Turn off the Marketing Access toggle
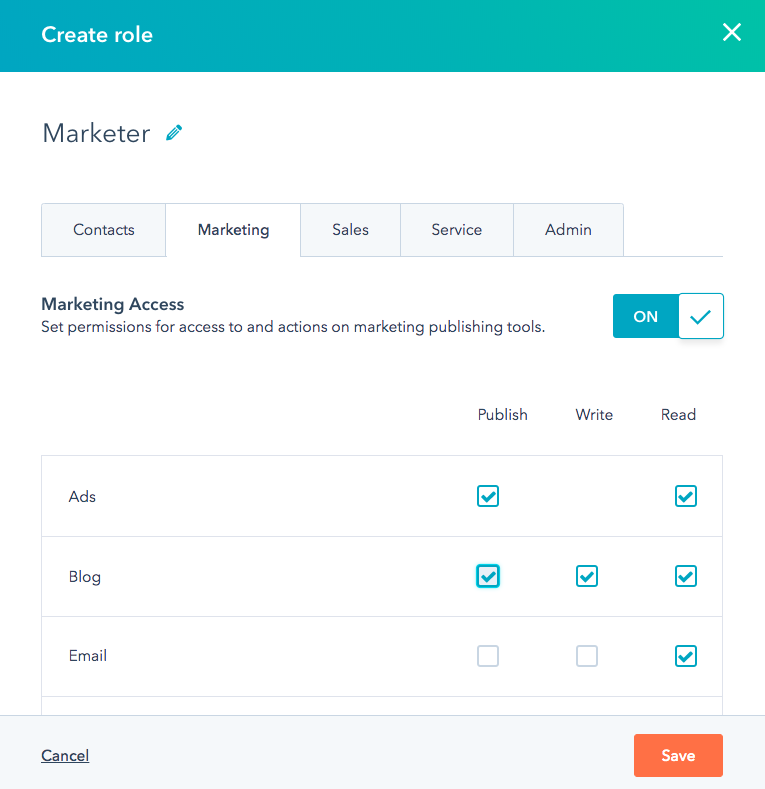This screenshot has width=765, height=789. coord(668,316)
